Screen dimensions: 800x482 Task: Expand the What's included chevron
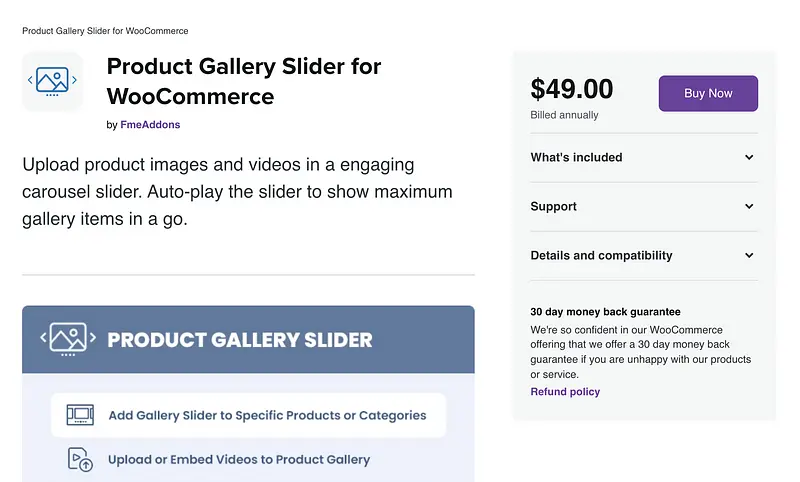click(x=749, y=158)
